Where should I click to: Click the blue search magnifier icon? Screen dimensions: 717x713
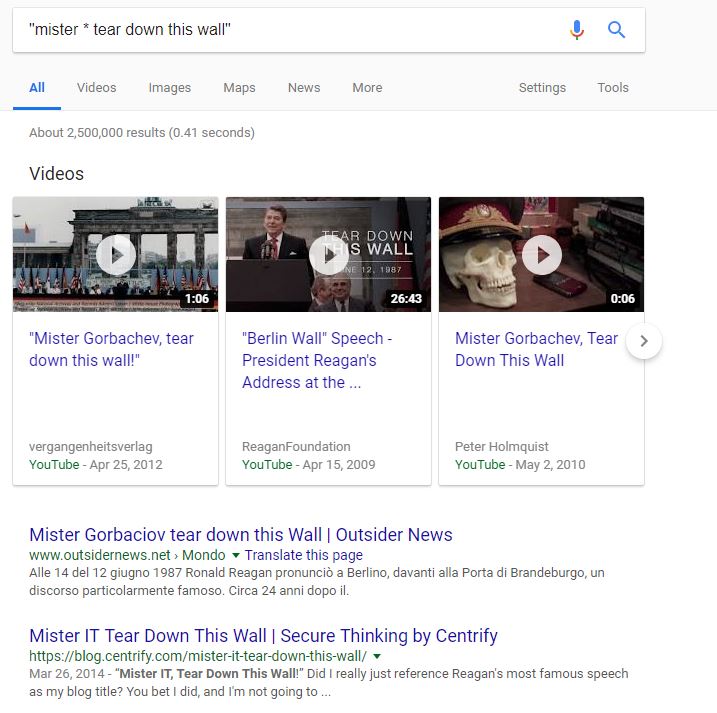pos(616,30)
